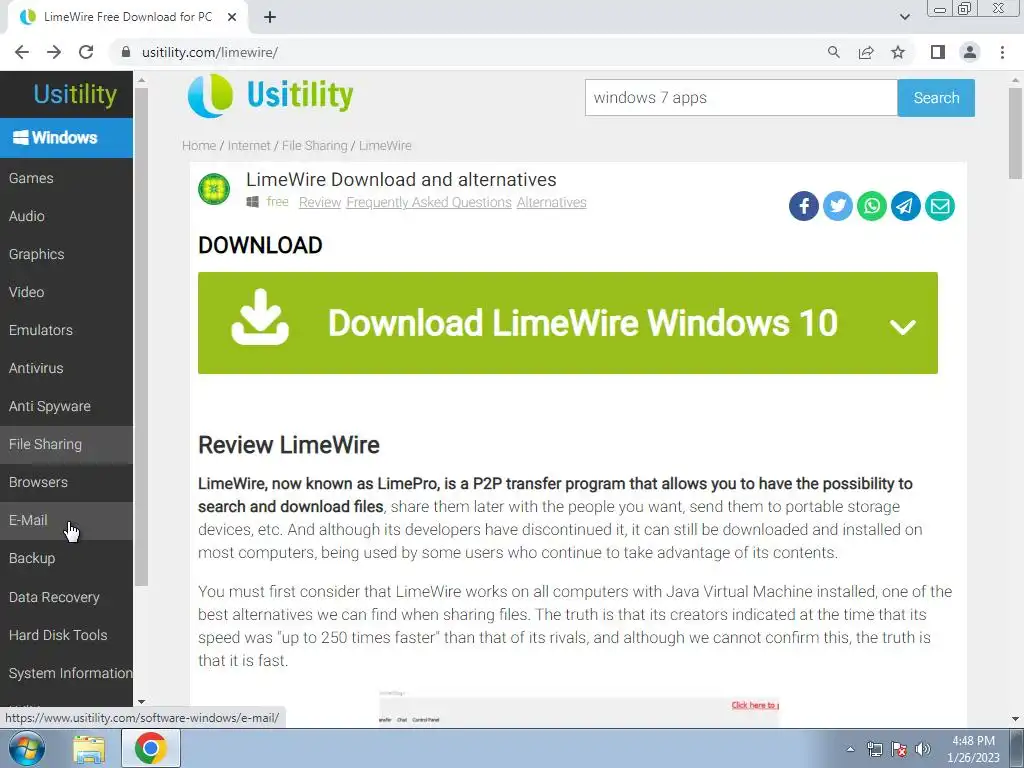Jump to Review link
1024x768 pixels.
tap(319, 202)
